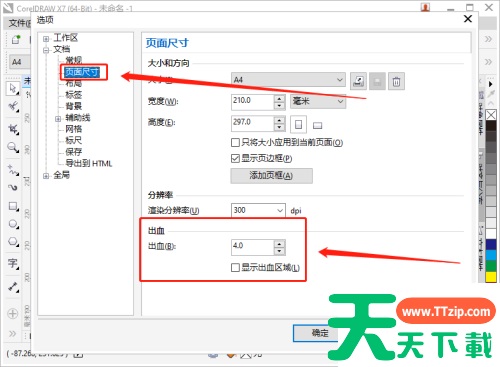The width and height of the screenshot is (500, 367).
Task: Open the 文件 menu
Action: click(x=19, y=23)
